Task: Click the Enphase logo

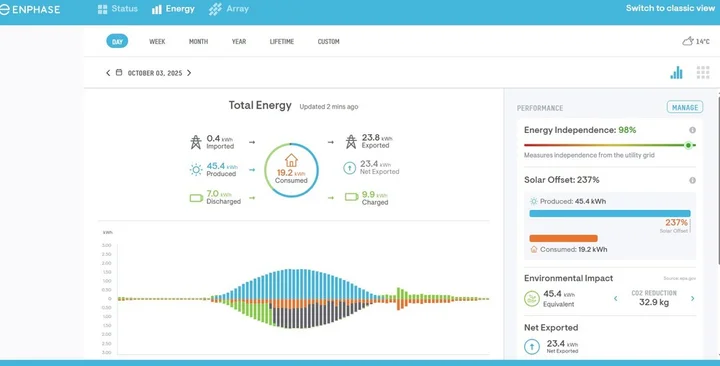Action: [30, 10]
